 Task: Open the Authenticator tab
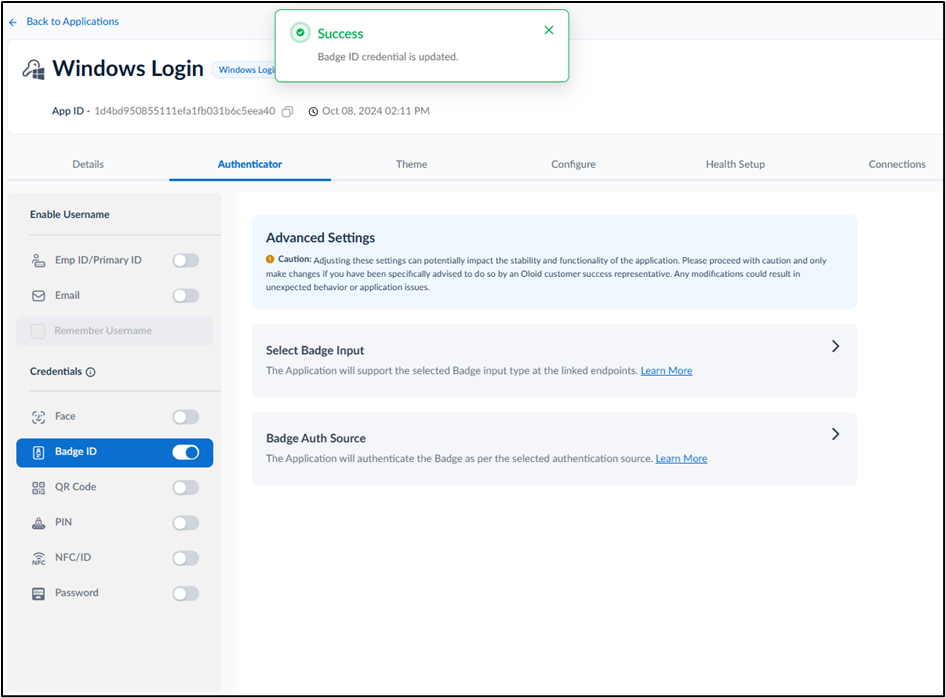(250, 164)
